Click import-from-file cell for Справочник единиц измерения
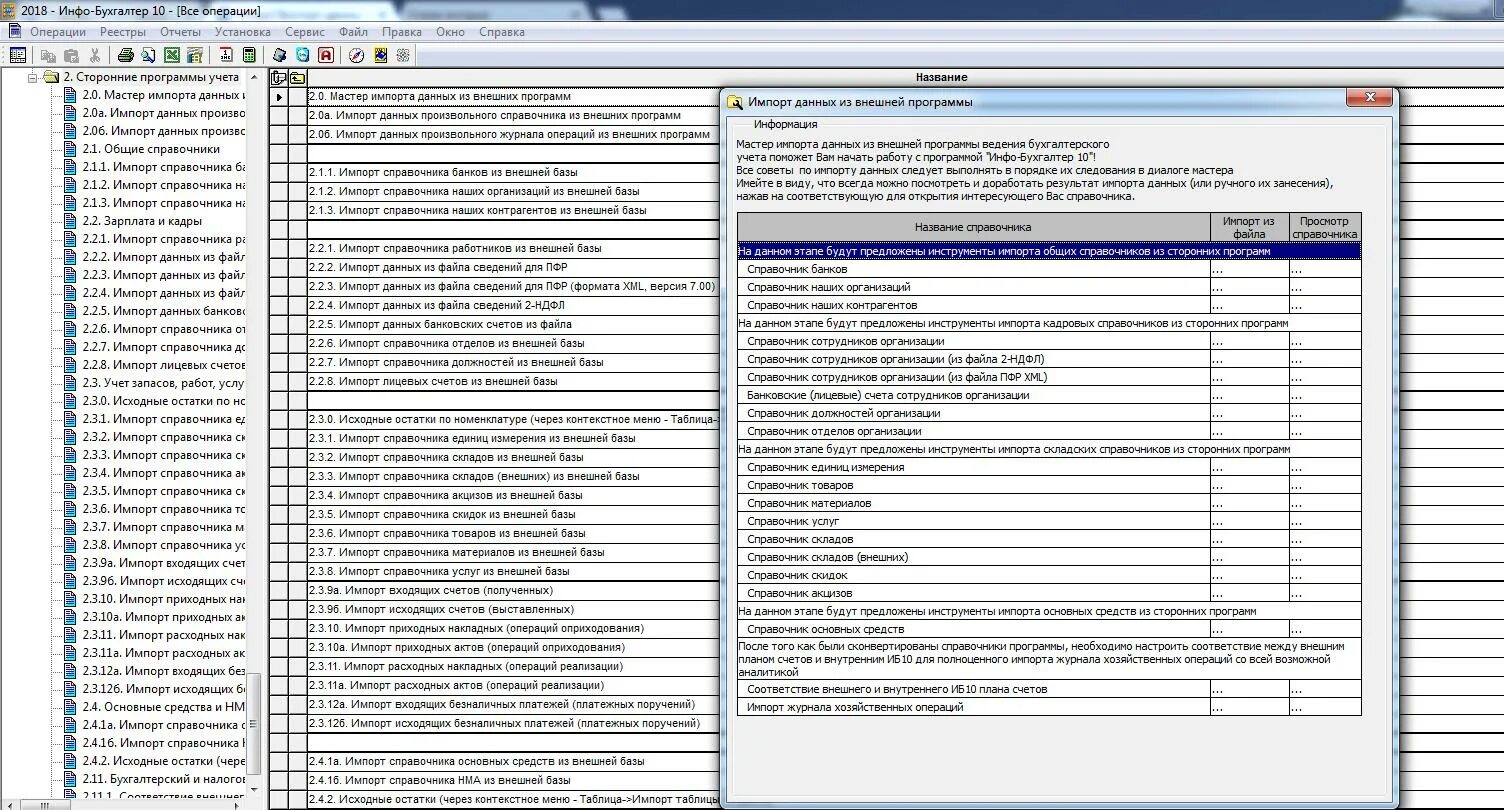 click(1249, 467)
